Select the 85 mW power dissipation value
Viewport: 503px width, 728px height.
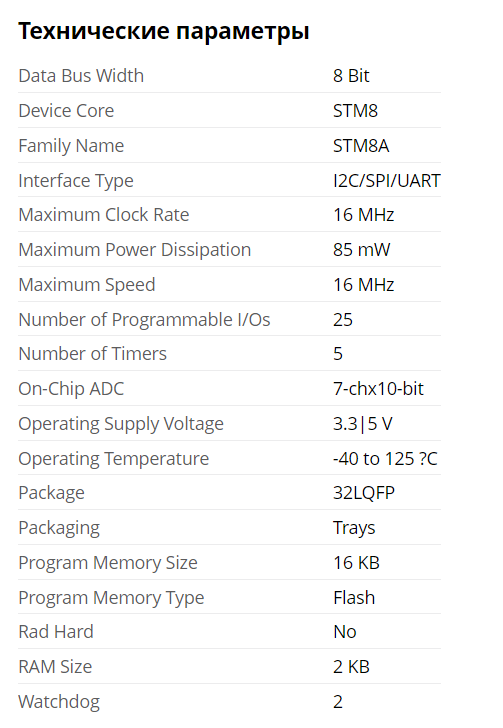(x=361, y=250)
